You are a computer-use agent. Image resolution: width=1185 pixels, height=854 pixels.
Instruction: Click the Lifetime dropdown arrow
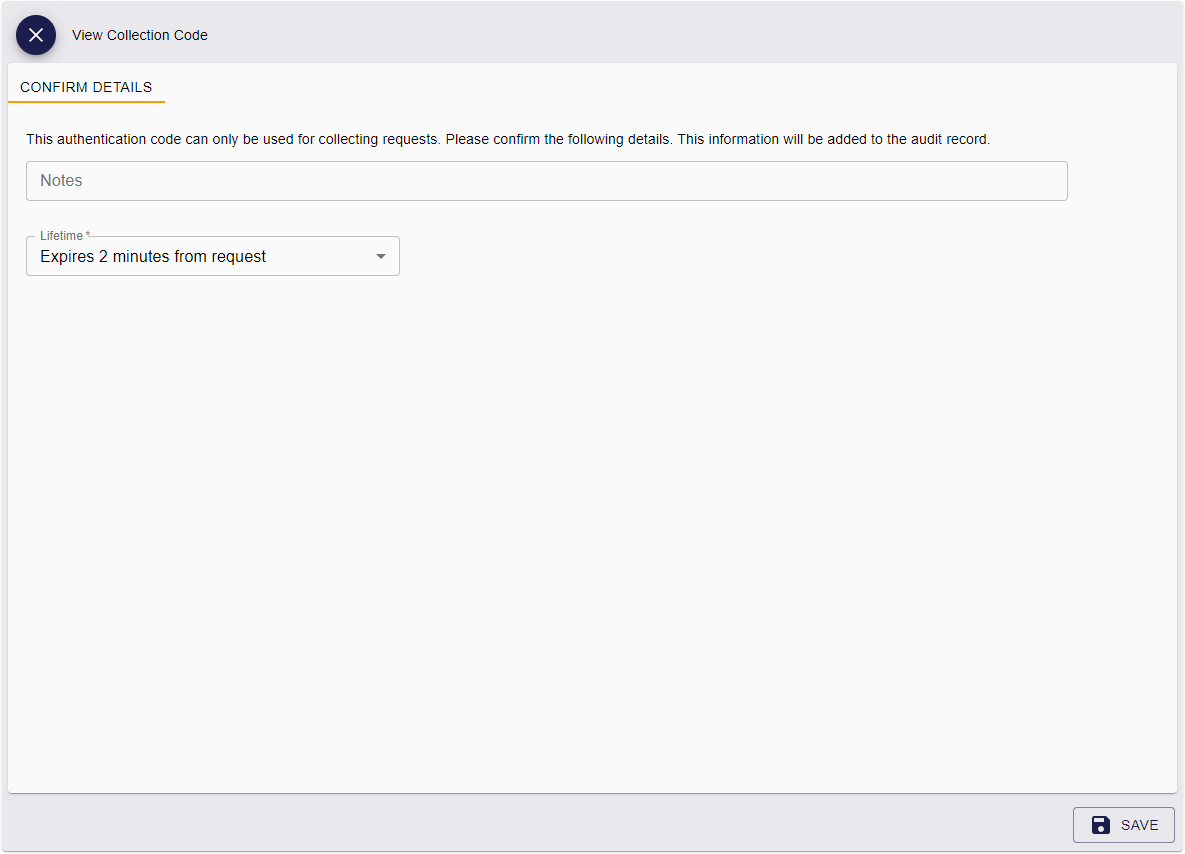tap(380, 257)
